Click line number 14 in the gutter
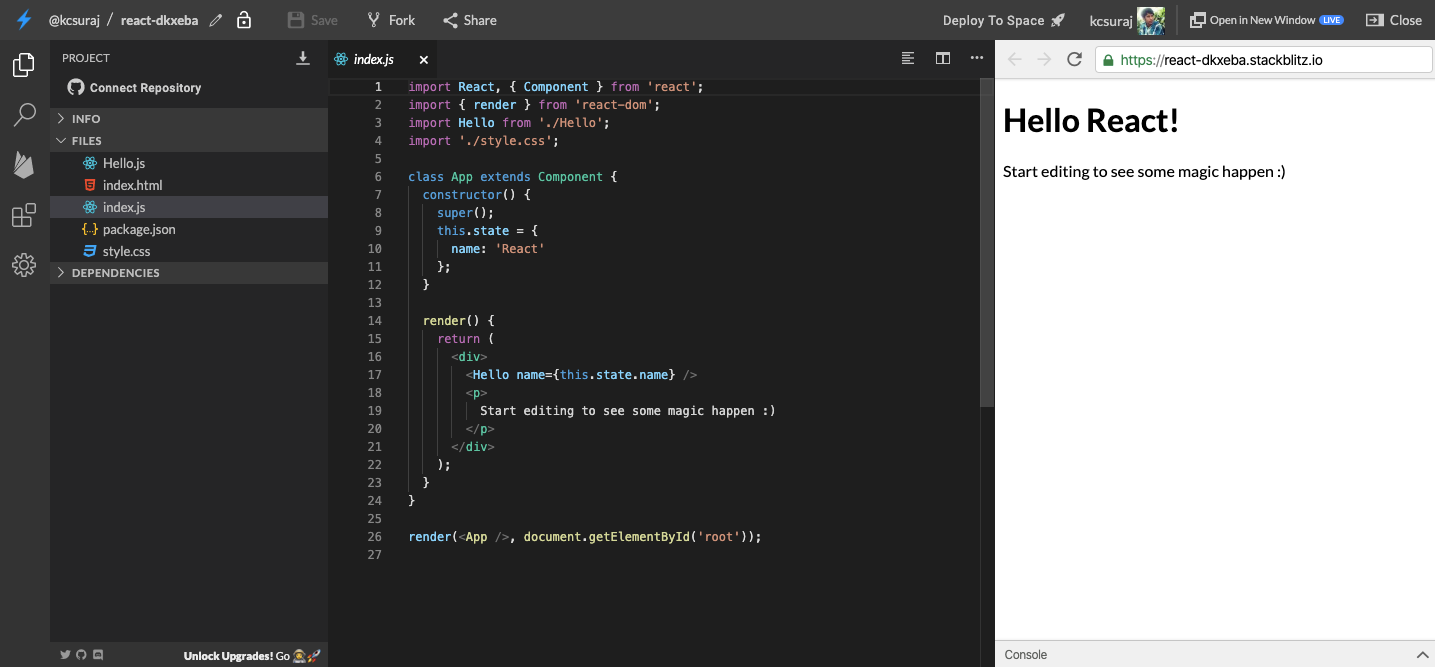The height and width of the screenshot is (667, 1435). 375,321
